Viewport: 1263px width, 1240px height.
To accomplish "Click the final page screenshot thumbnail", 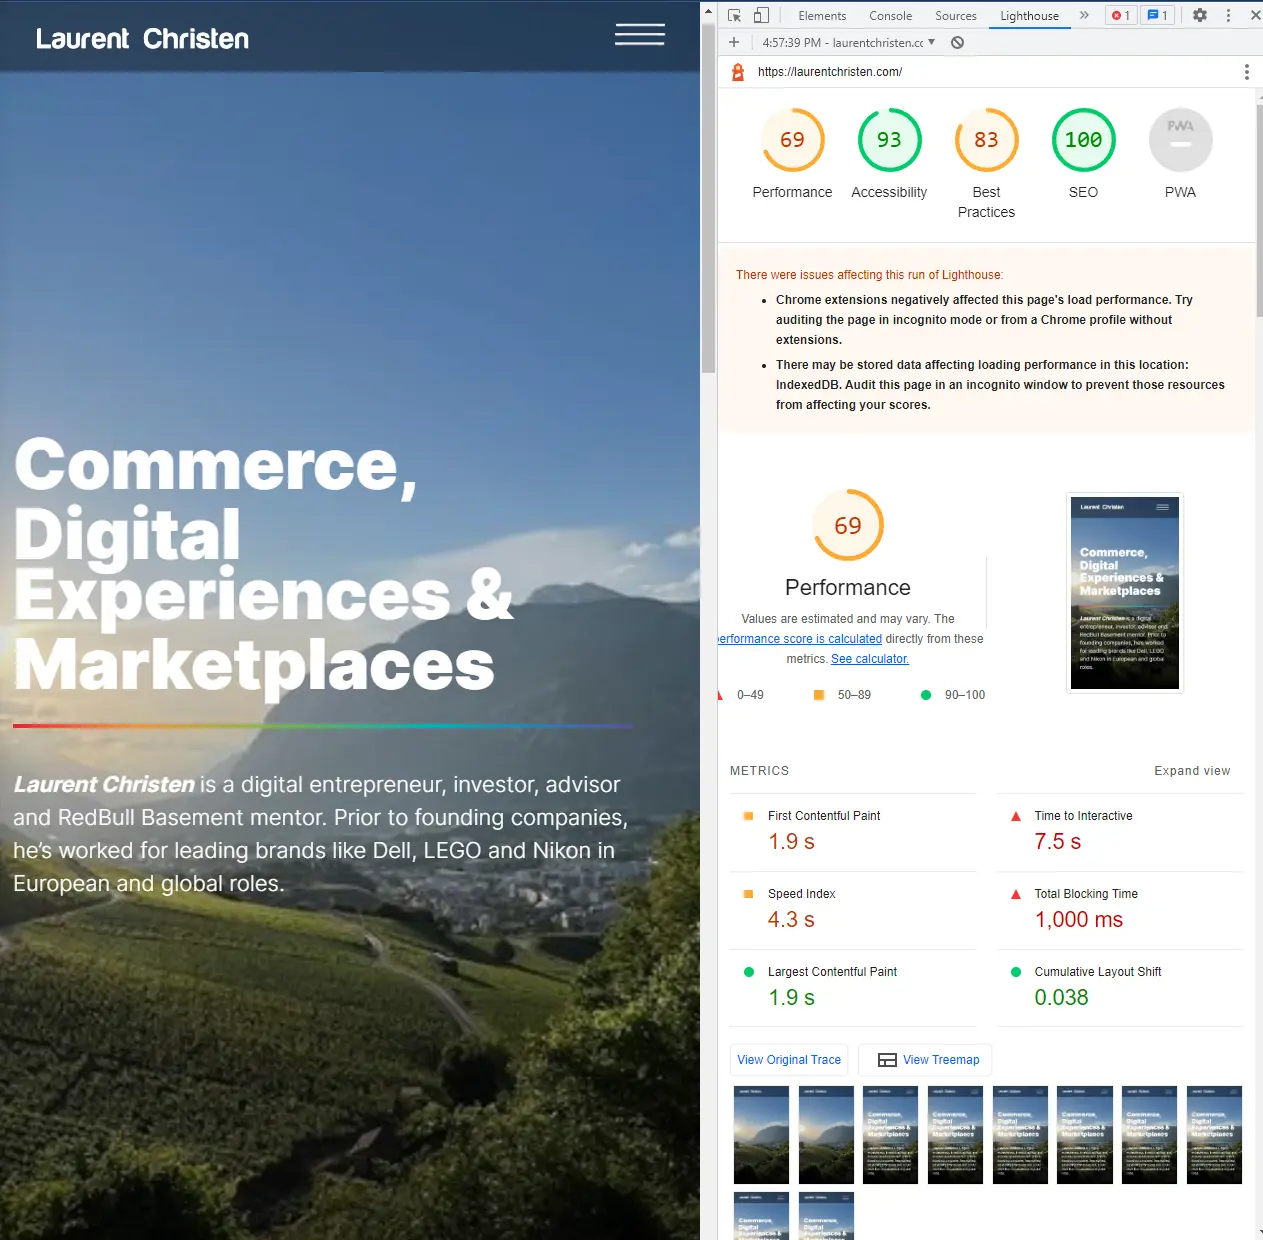I will coord(1125,593).
